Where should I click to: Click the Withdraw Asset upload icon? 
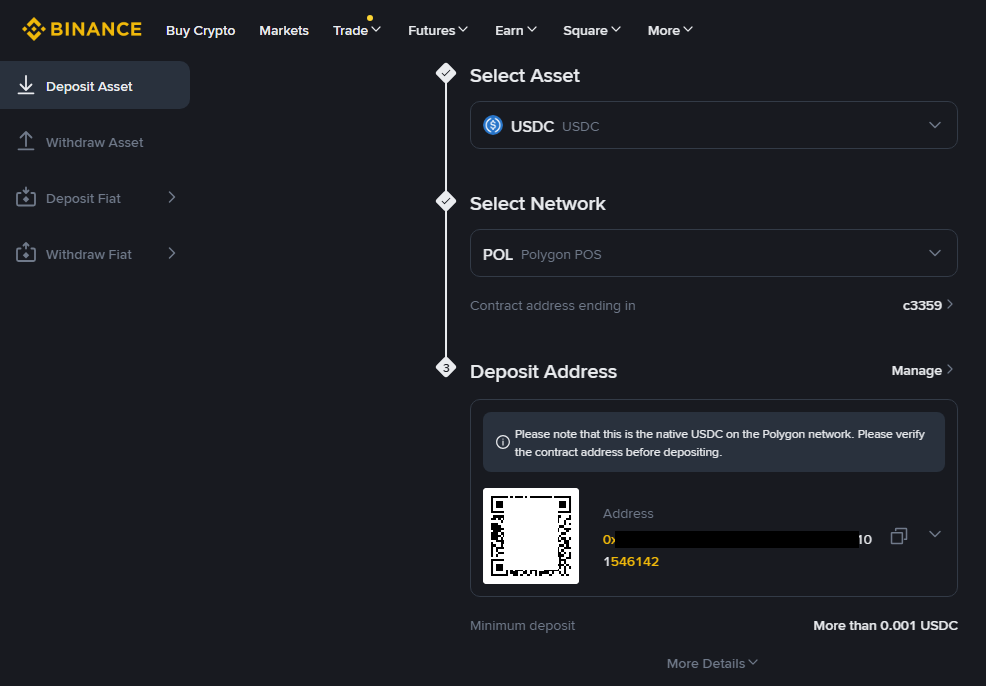(26, 141)
